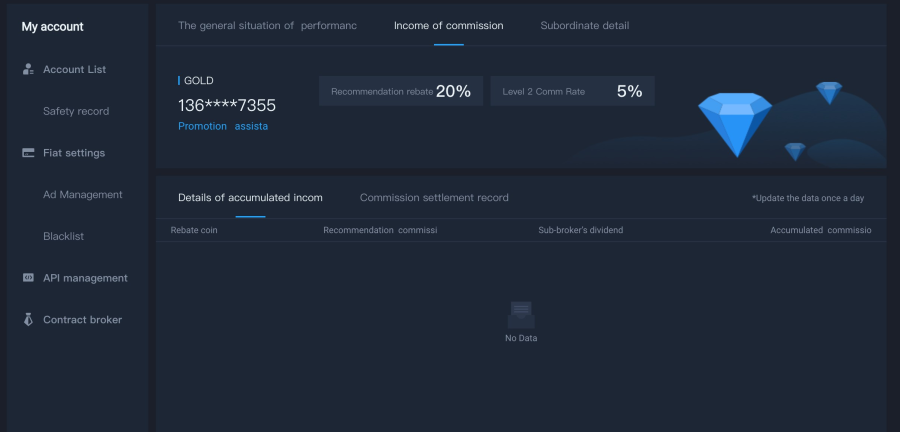Open Ad Management section
The image size is (900, 432).
(83, 194)
